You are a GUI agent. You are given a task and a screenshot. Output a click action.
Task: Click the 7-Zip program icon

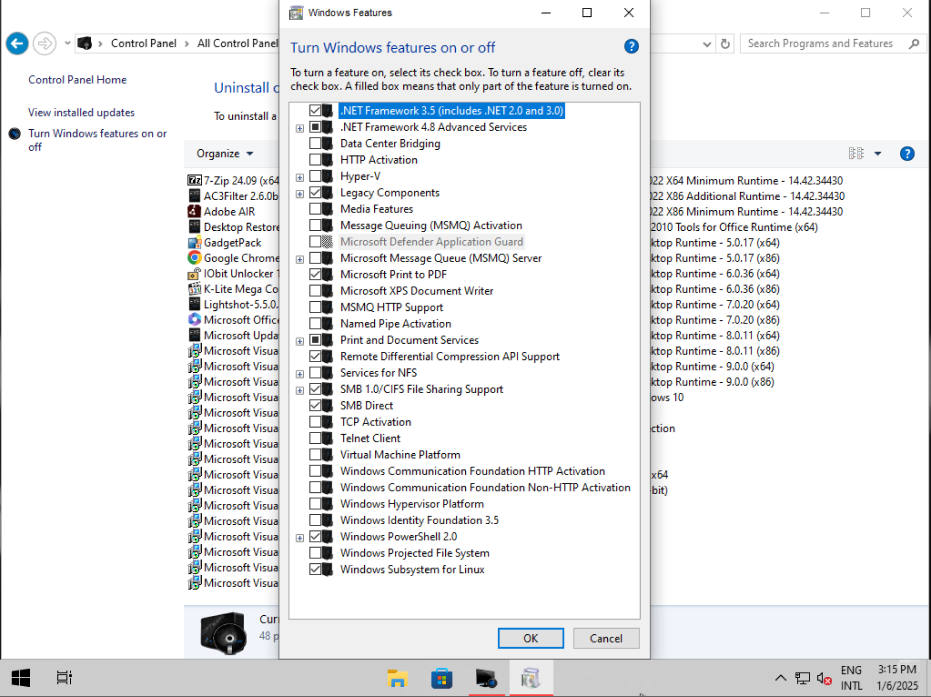tap(194, 180)
